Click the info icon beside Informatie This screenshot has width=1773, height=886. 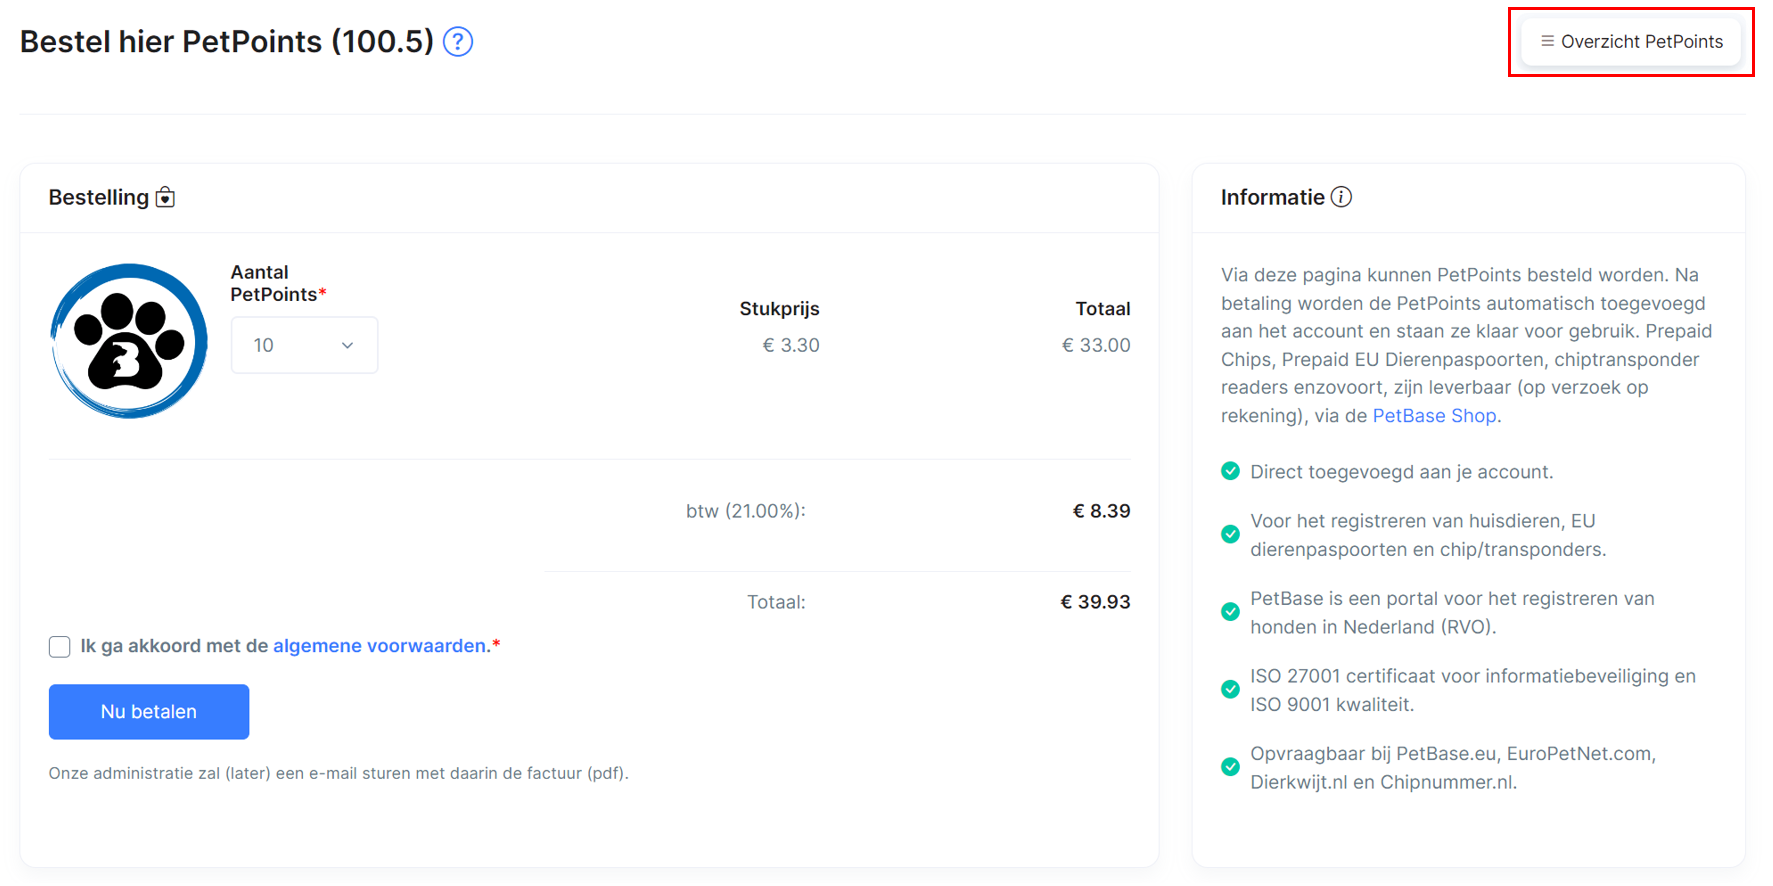coord(1342,197)
